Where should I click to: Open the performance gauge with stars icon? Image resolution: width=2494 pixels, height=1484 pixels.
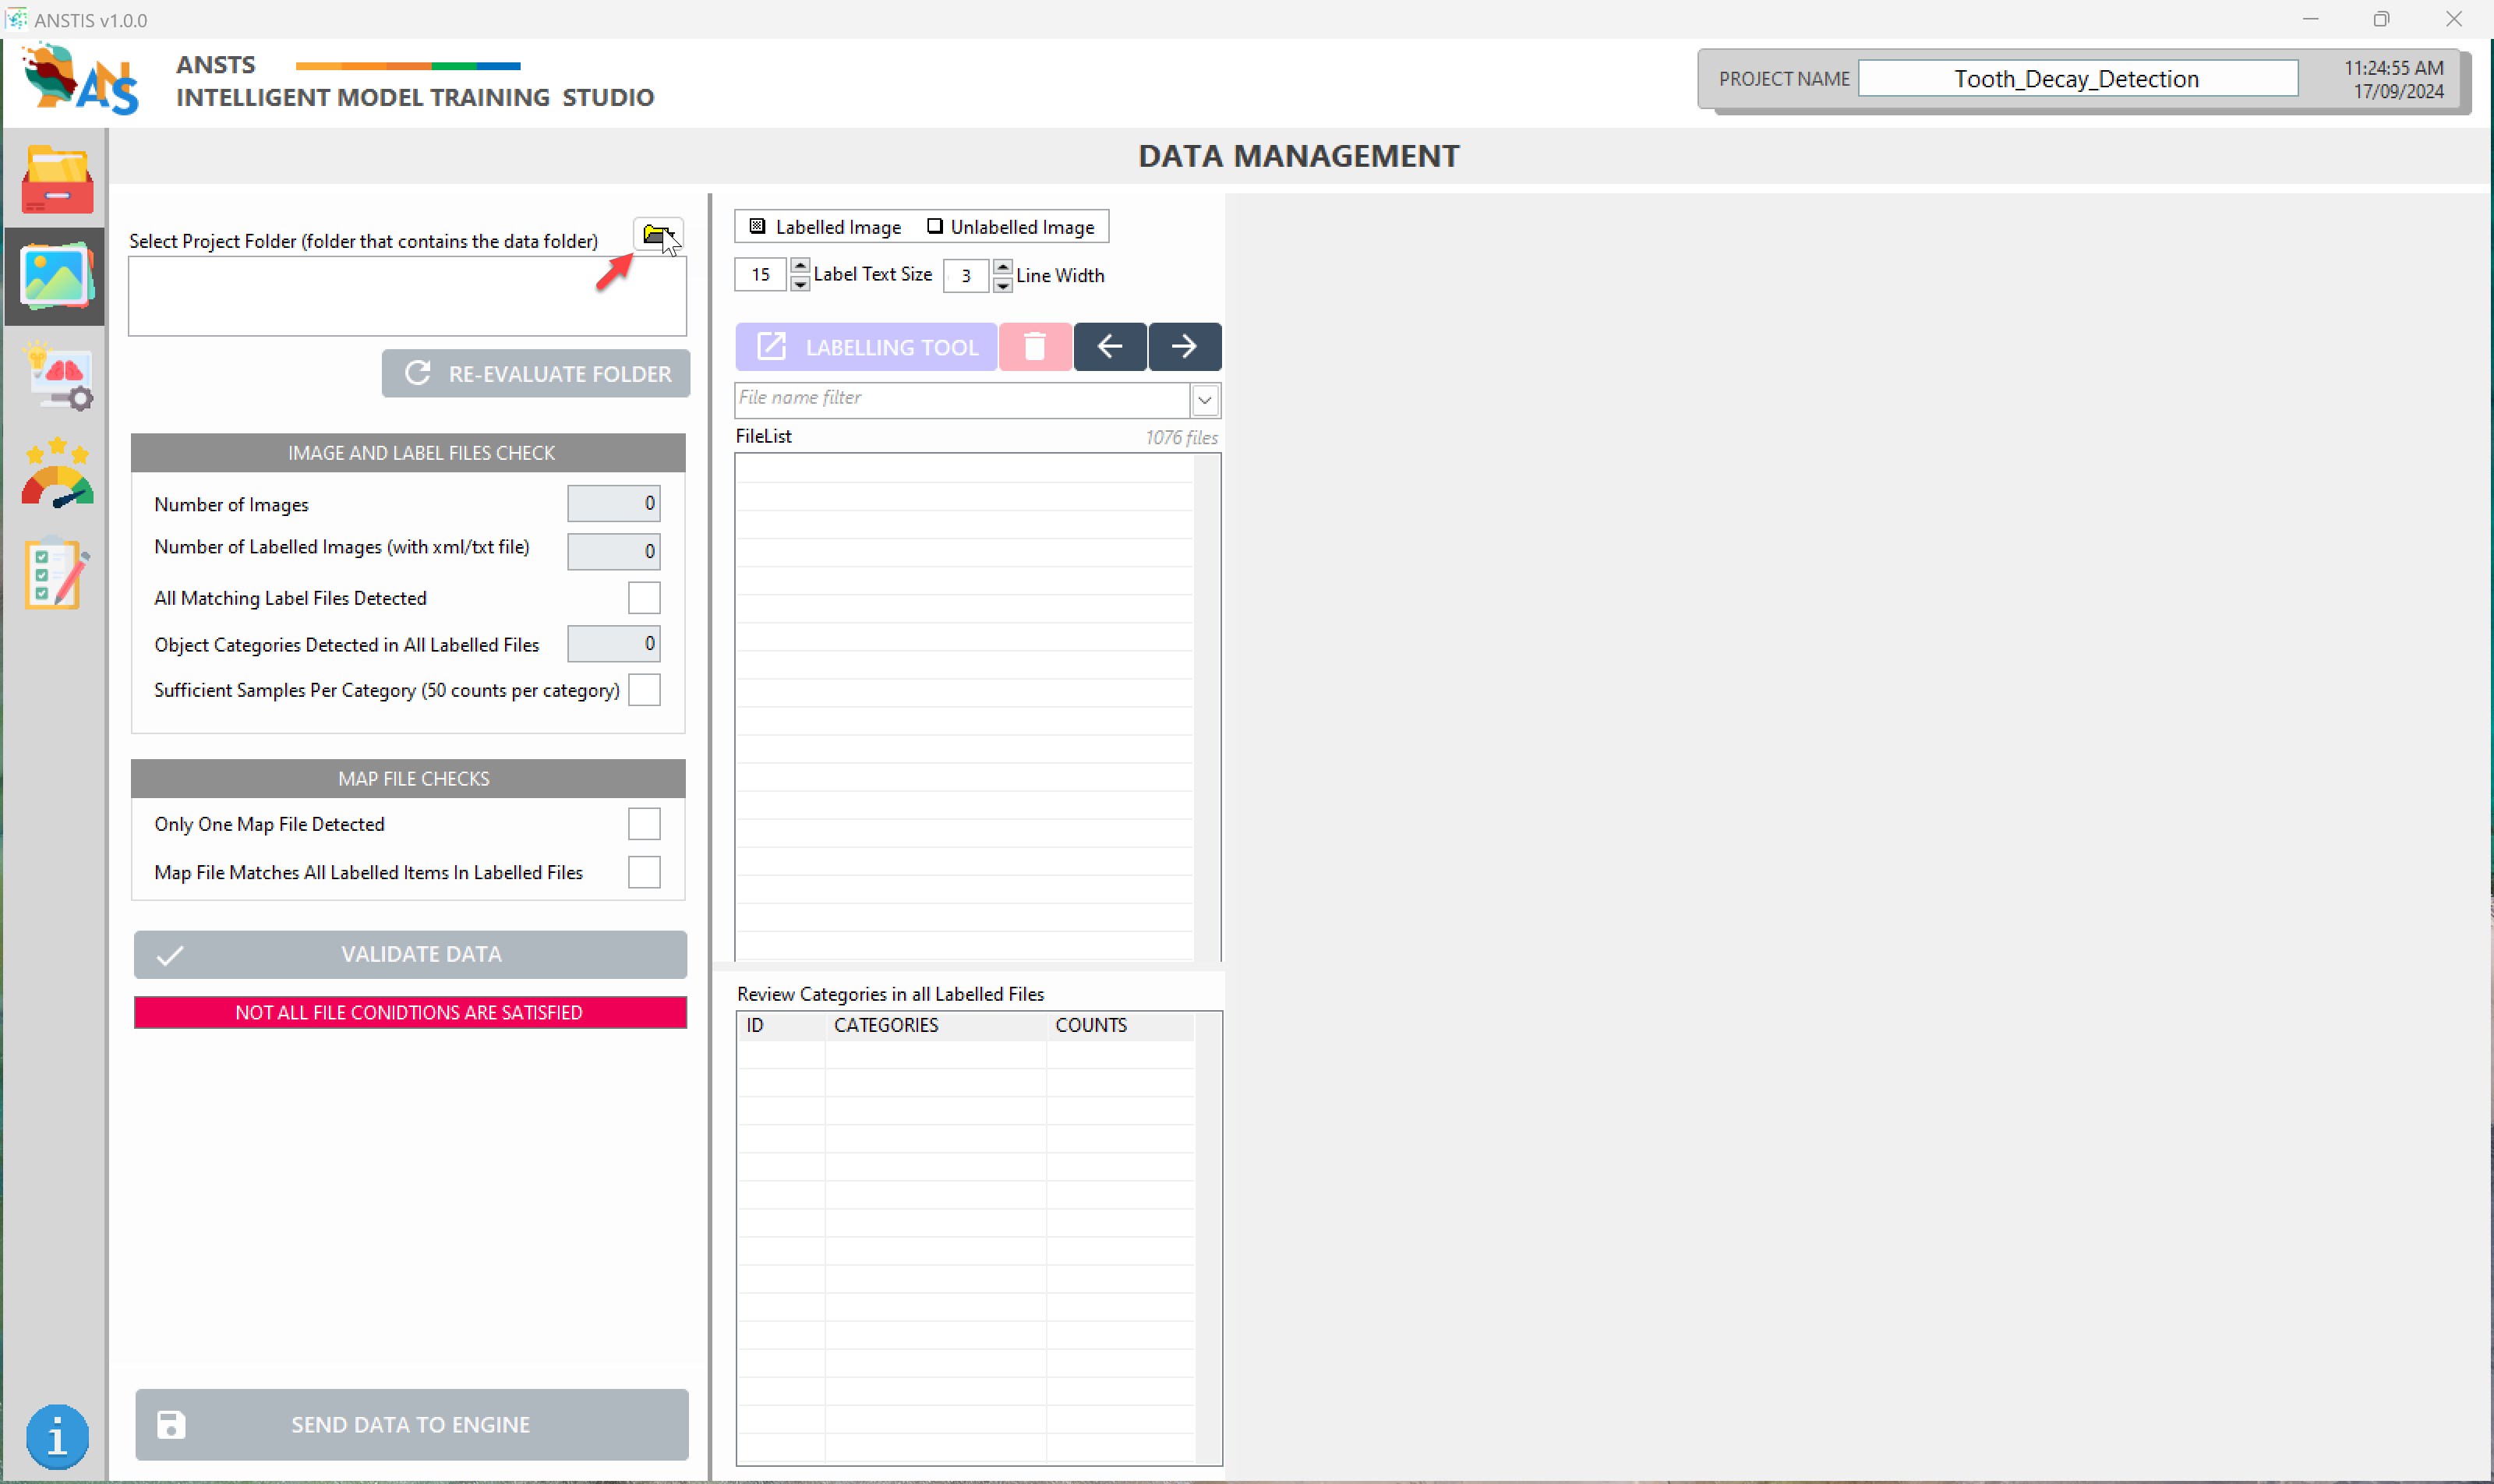tap(57, 474)
